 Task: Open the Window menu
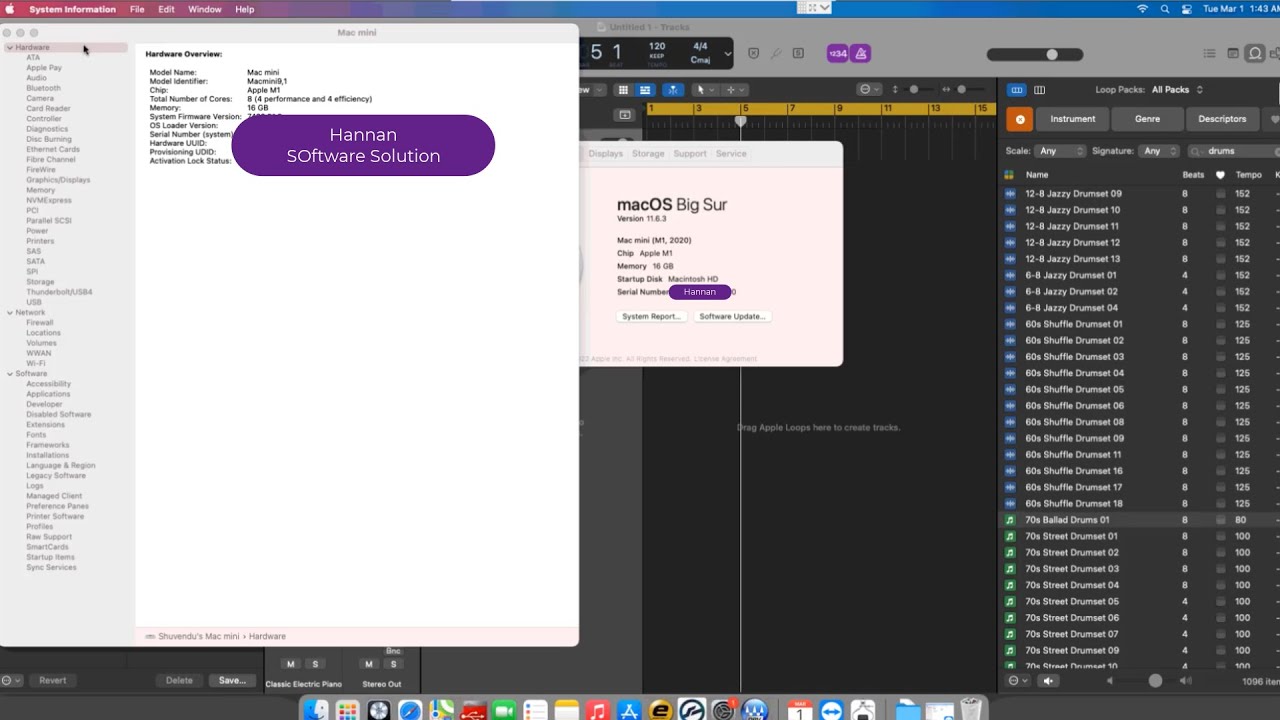(x=205, y=9)
